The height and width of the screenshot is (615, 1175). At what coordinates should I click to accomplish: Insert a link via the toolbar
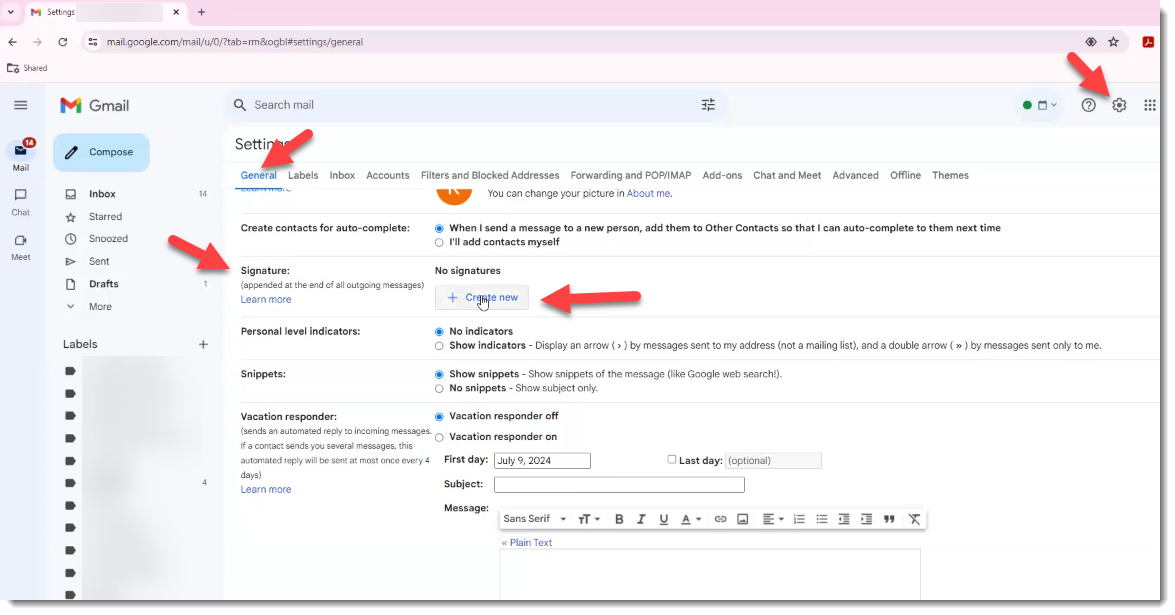[x=720, y=519]
